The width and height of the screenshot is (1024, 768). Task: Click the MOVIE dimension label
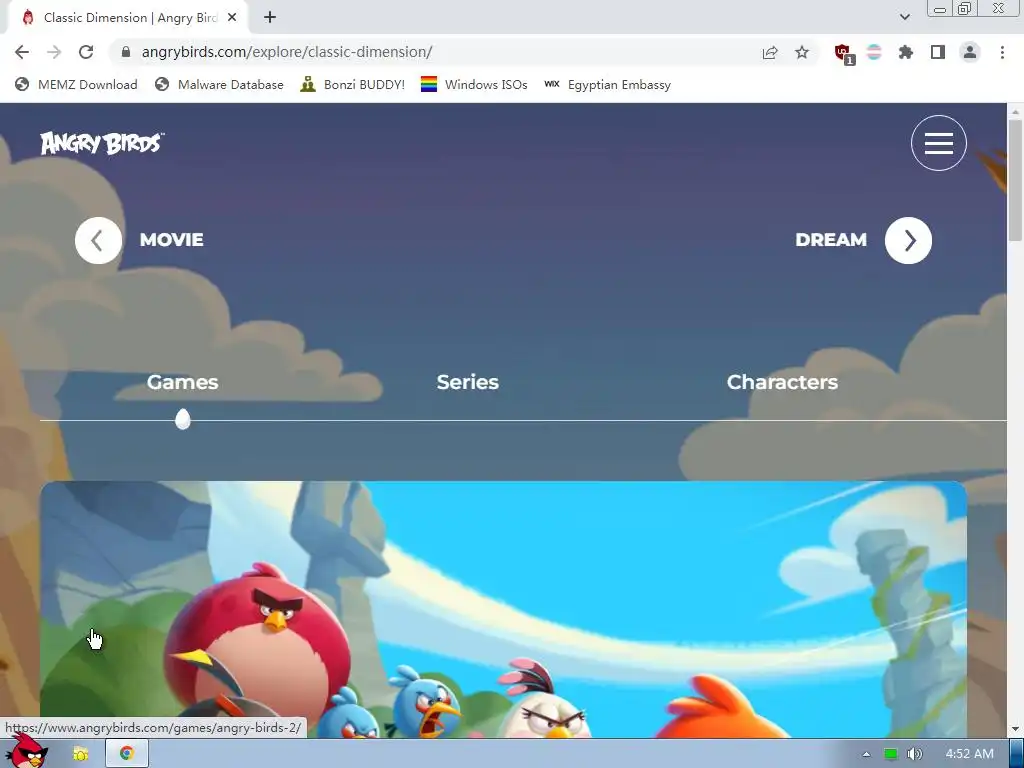(x=172, y=240)
